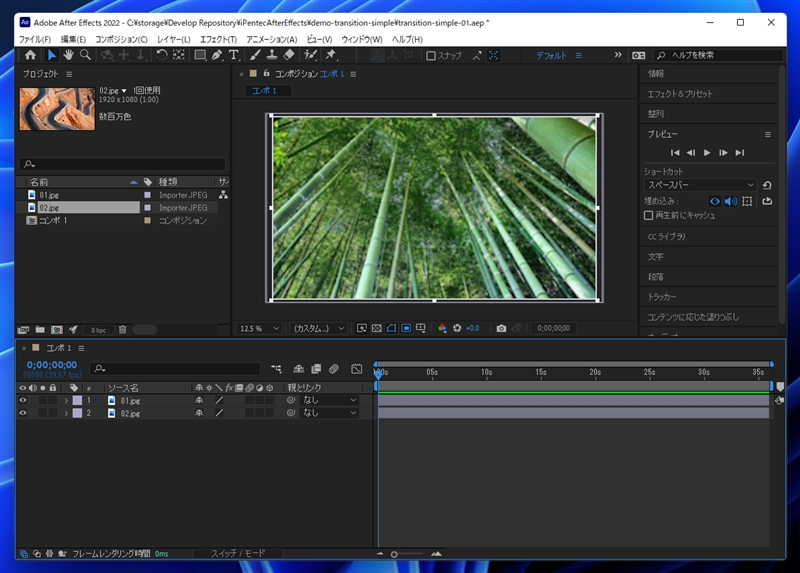Toggle quality switch for layer 02.jpg
This screenshot has height=573, width=800.
click(219, 413)
